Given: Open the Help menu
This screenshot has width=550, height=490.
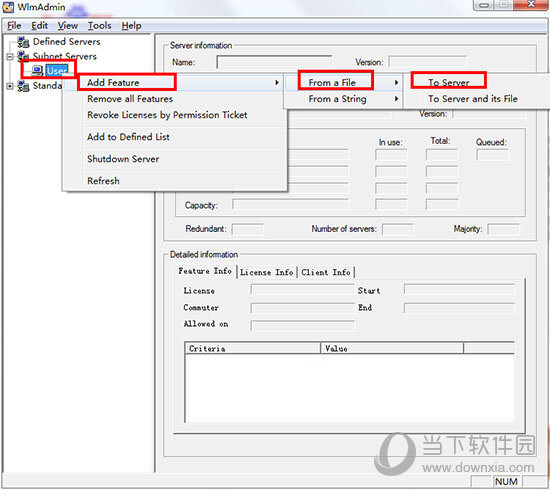Looking at the screenshot, I should [132, 26].
